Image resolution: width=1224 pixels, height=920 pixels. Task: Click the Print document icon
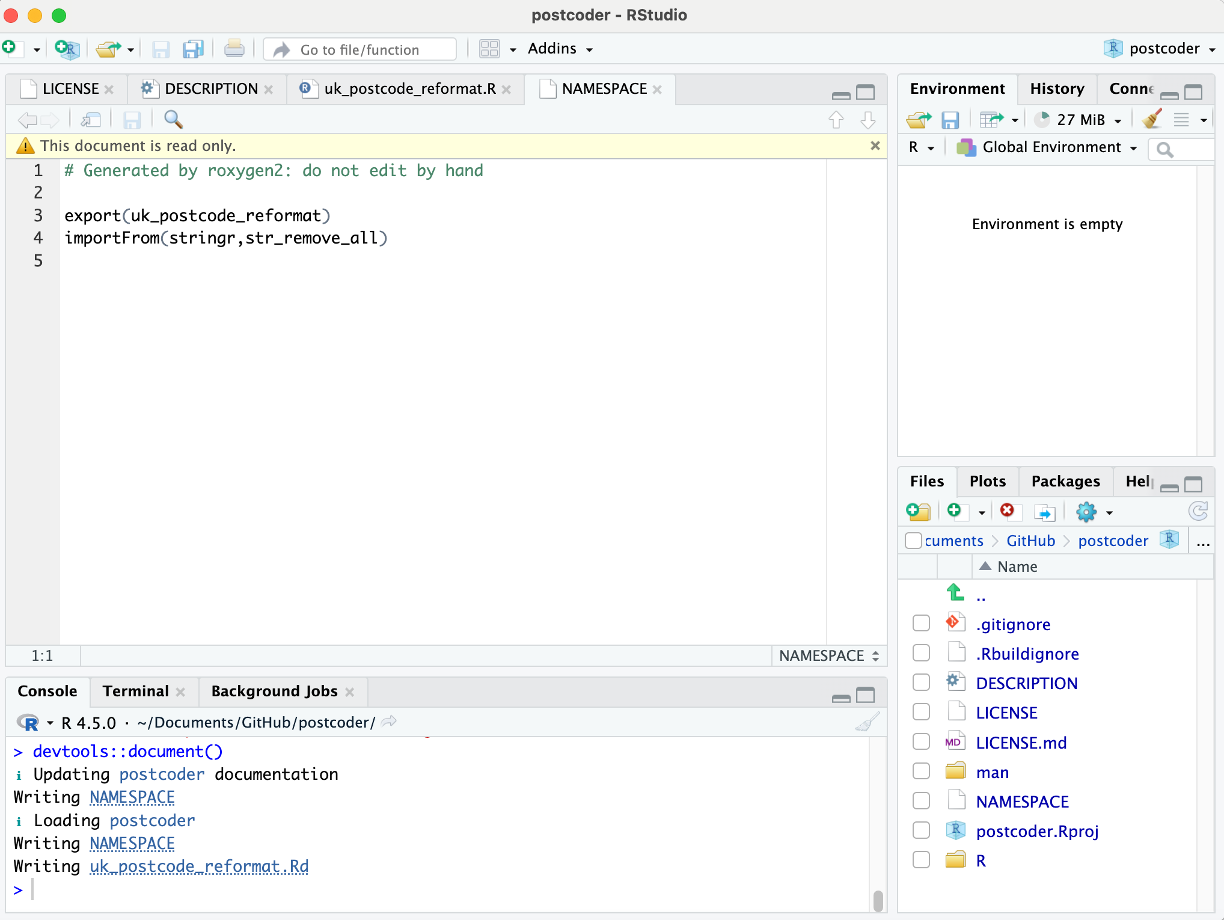tap(234, 48)
